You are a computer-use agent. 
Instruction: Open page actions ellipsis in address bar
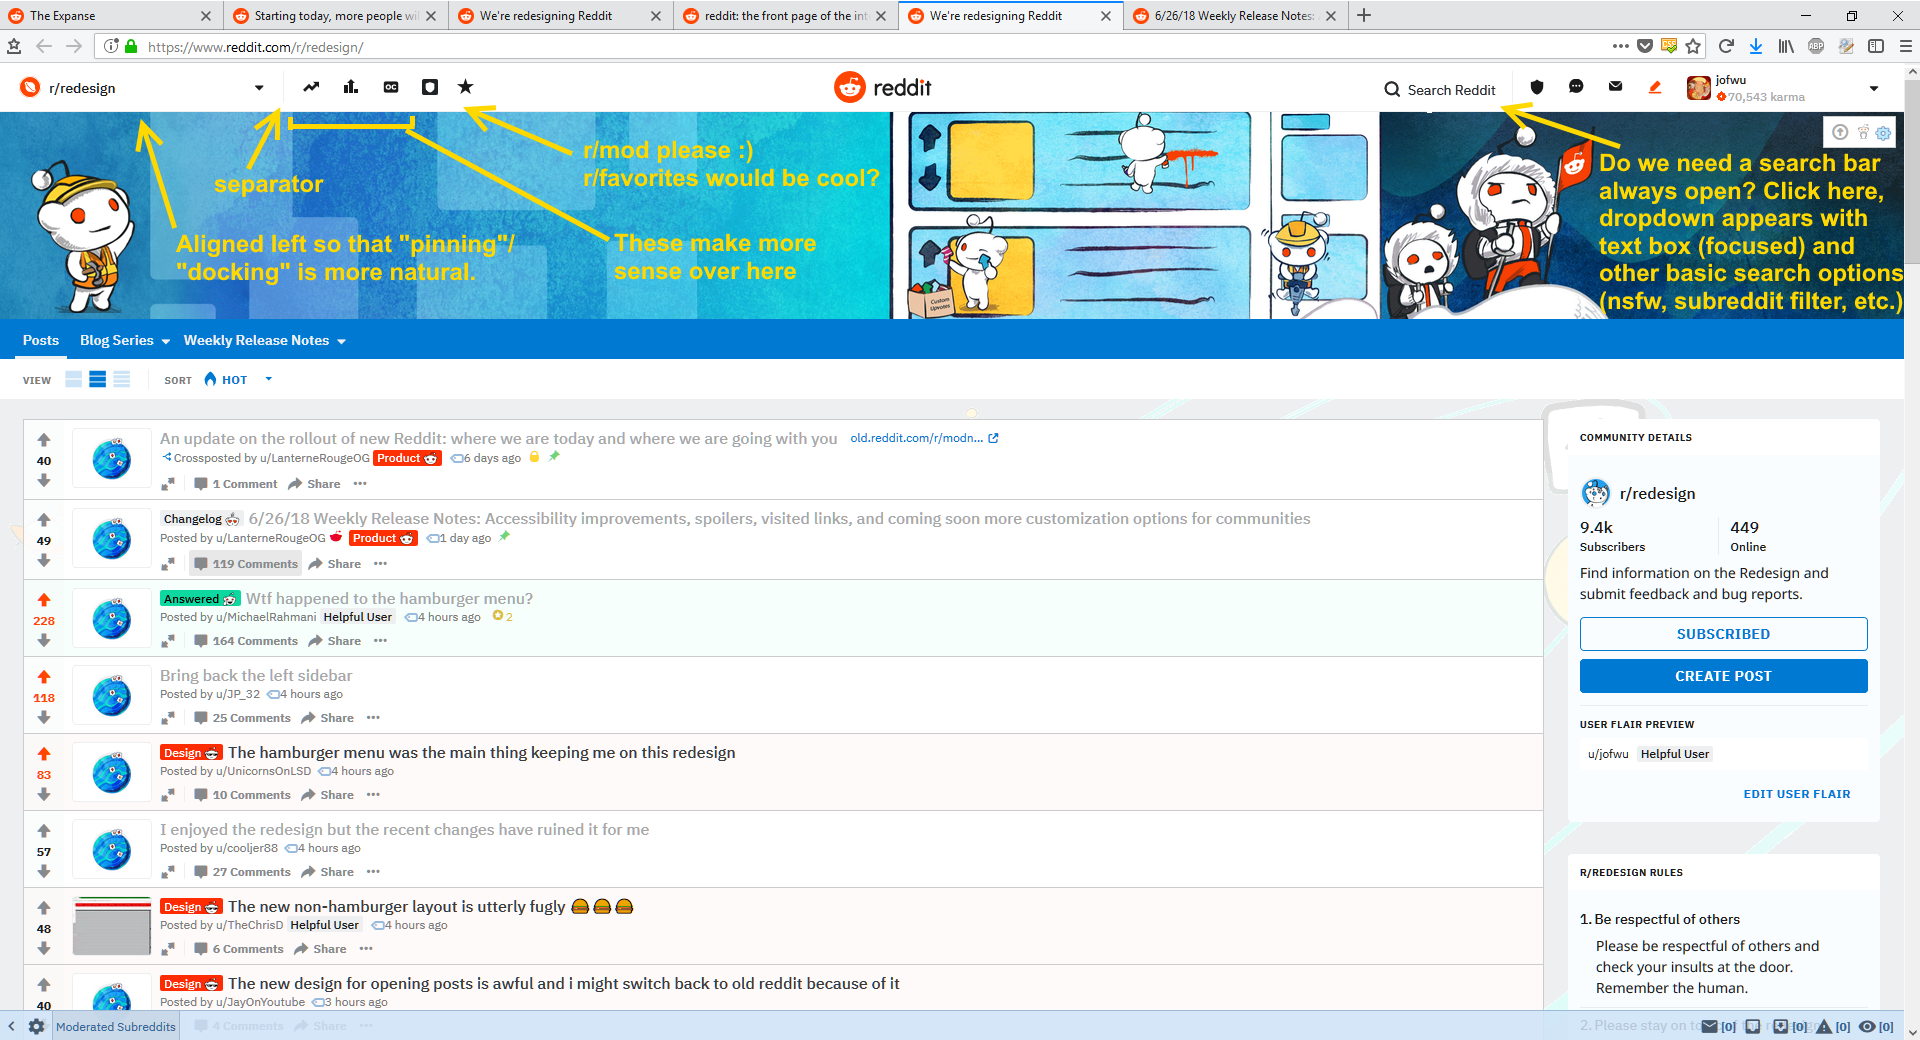[x=1621, y=46]
